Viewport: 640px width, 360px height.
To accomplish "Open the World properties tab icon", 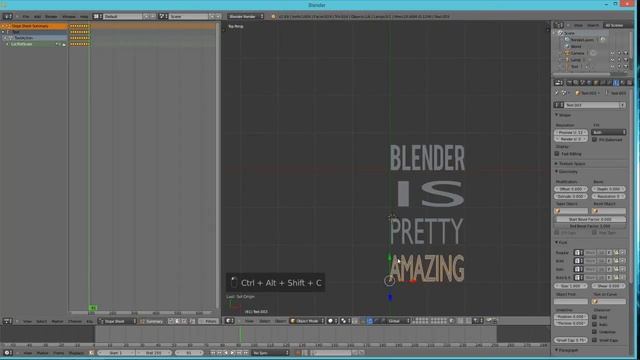I will pyautogui.click(x=589, y=83).
